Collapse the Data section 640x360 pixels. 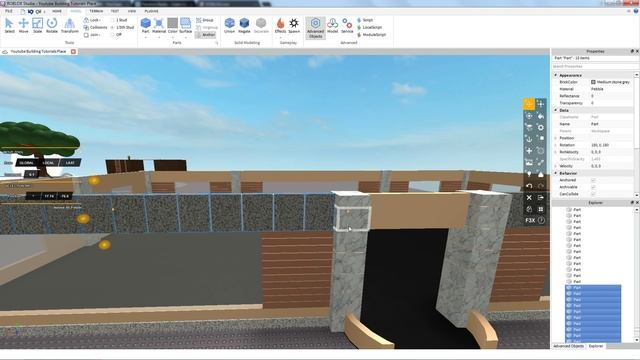(556, 110)
